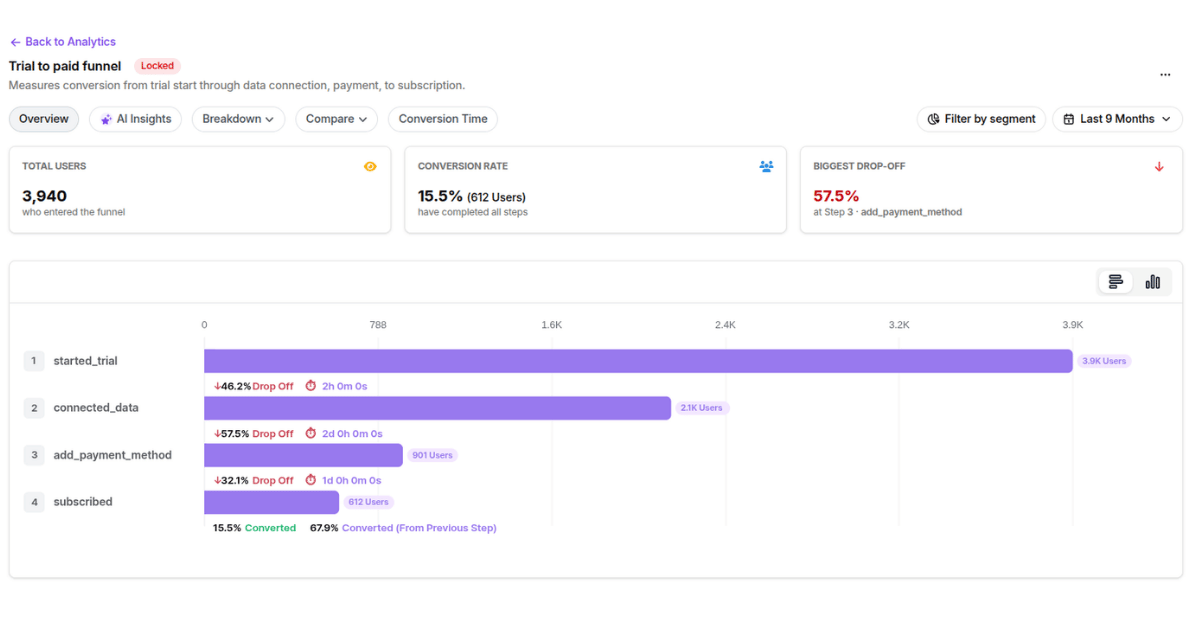Screen dimensions: 1200x630
Task: Click the timer icon beside 1d 0h 0m 0s
Action: pos(311,480)
